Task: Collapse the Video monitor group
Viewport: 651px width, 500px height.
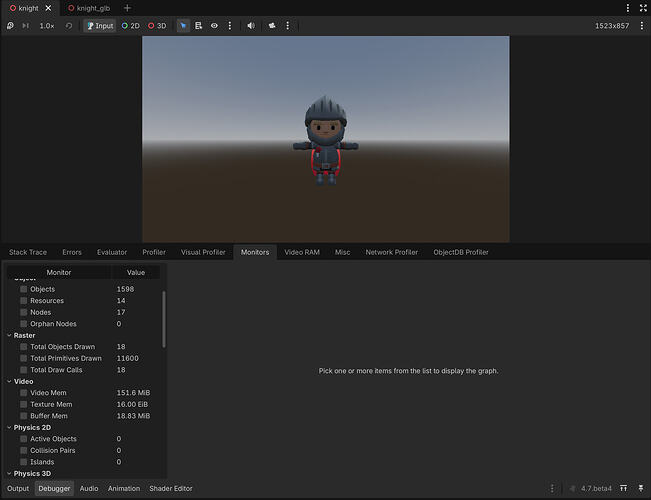Action: point(9,381)
